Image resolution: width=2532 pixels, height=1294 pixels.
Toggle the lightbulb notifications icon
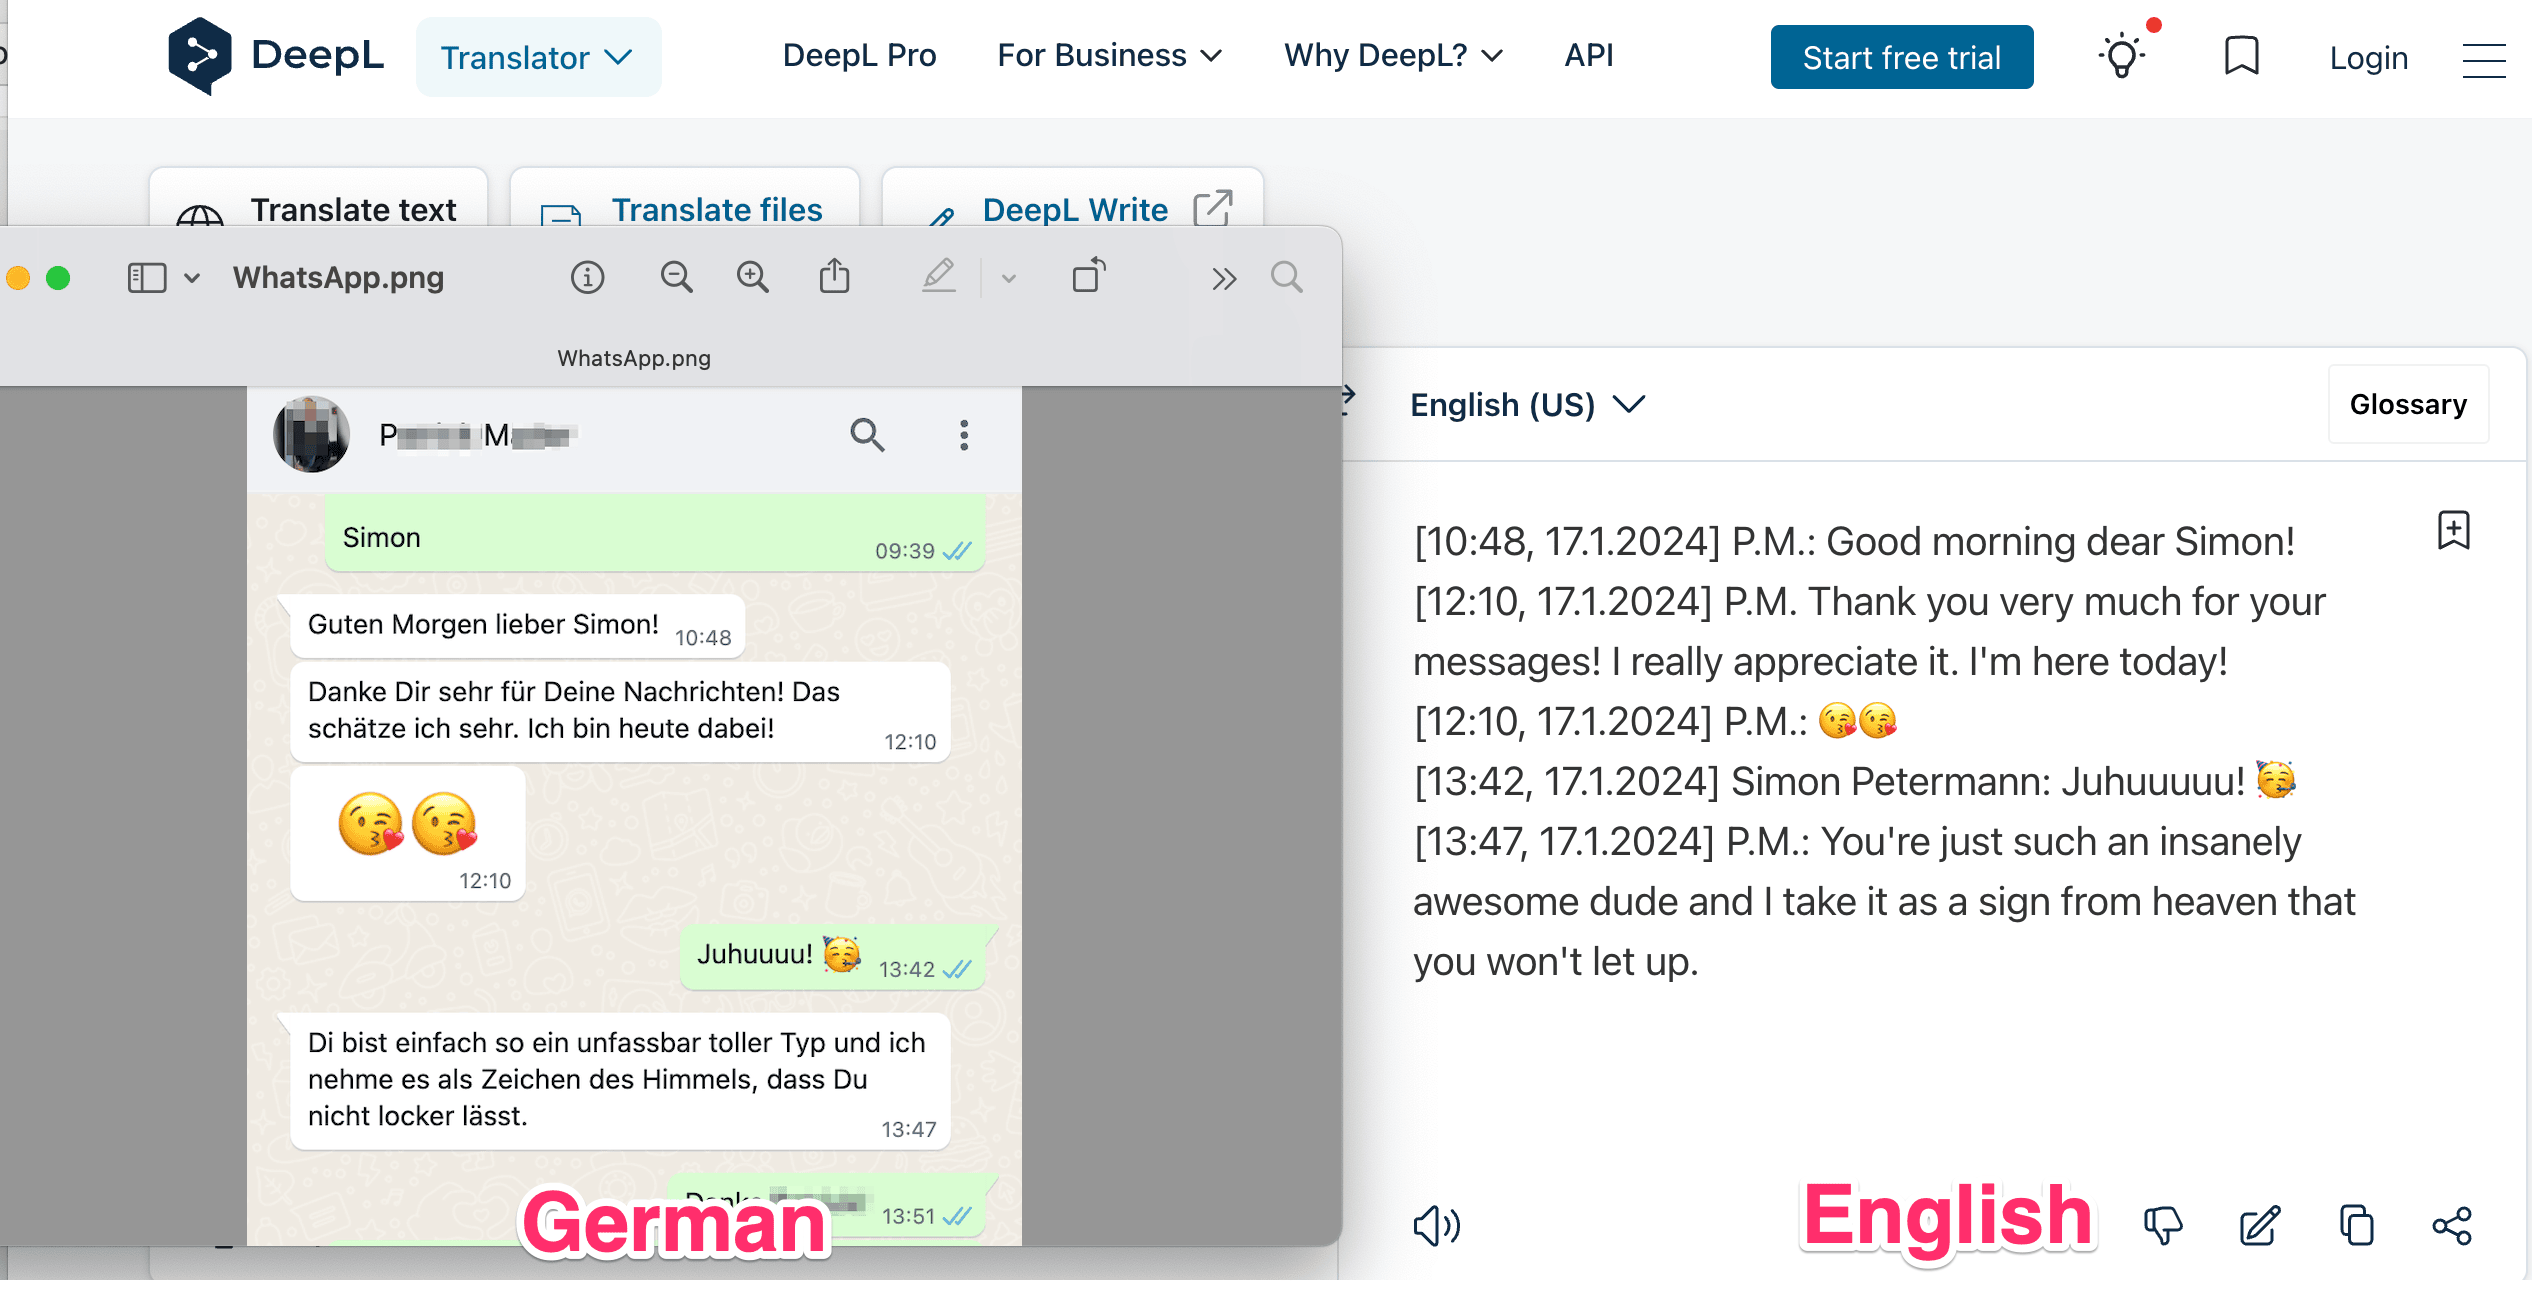[x=2122, y=56]
